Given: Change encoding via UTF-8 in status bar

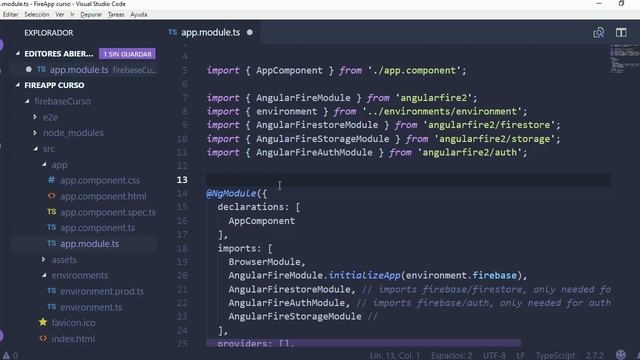Looking at the screenshot, I should pyautogui.click(x=494, y=356).
